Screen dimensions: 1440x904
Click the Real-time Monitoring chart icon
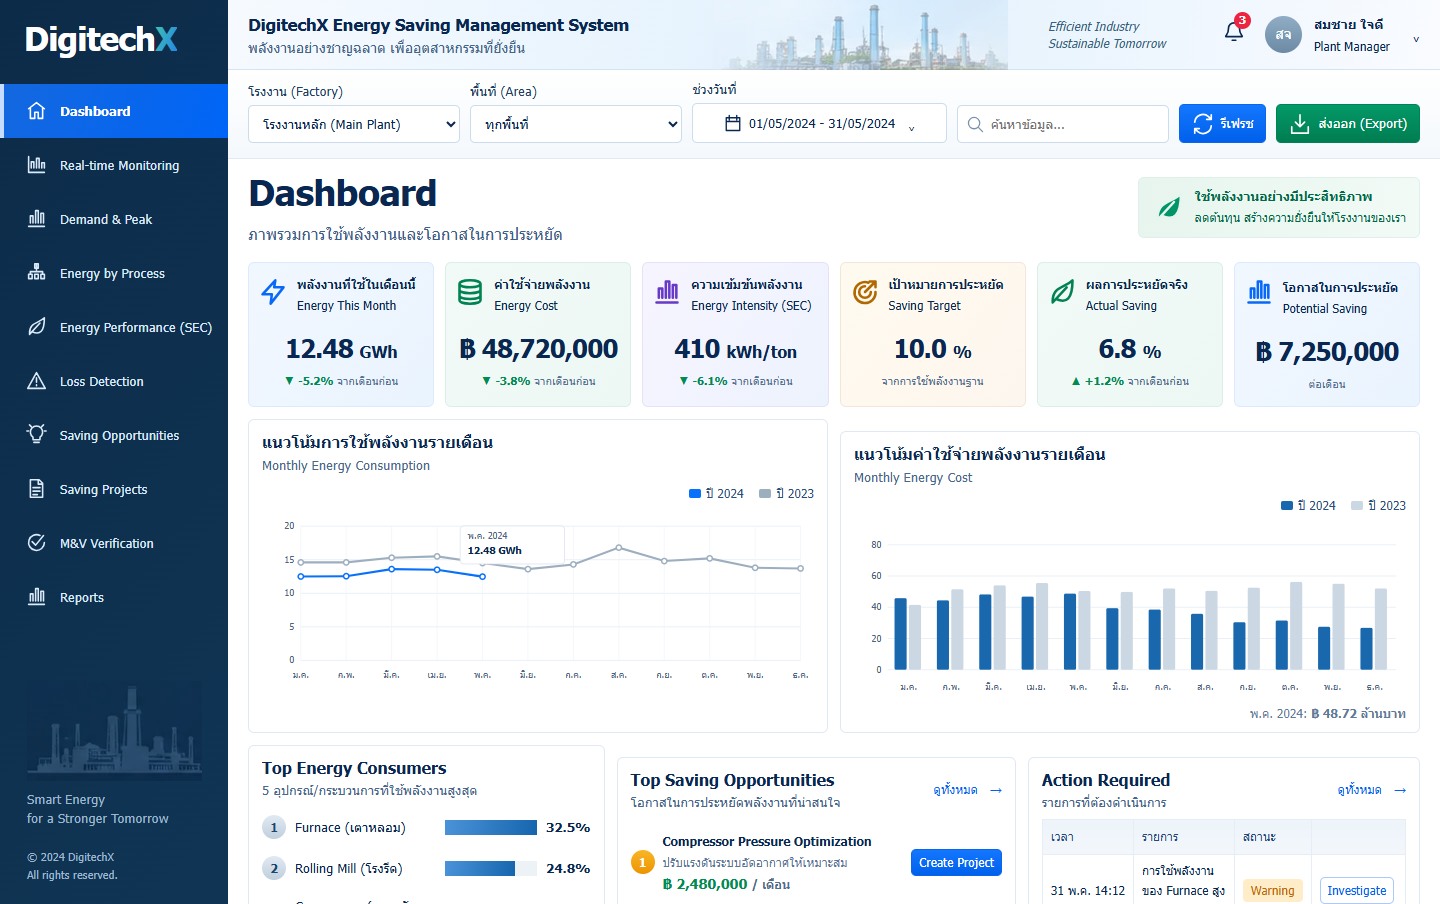click(x=37, y=165)
